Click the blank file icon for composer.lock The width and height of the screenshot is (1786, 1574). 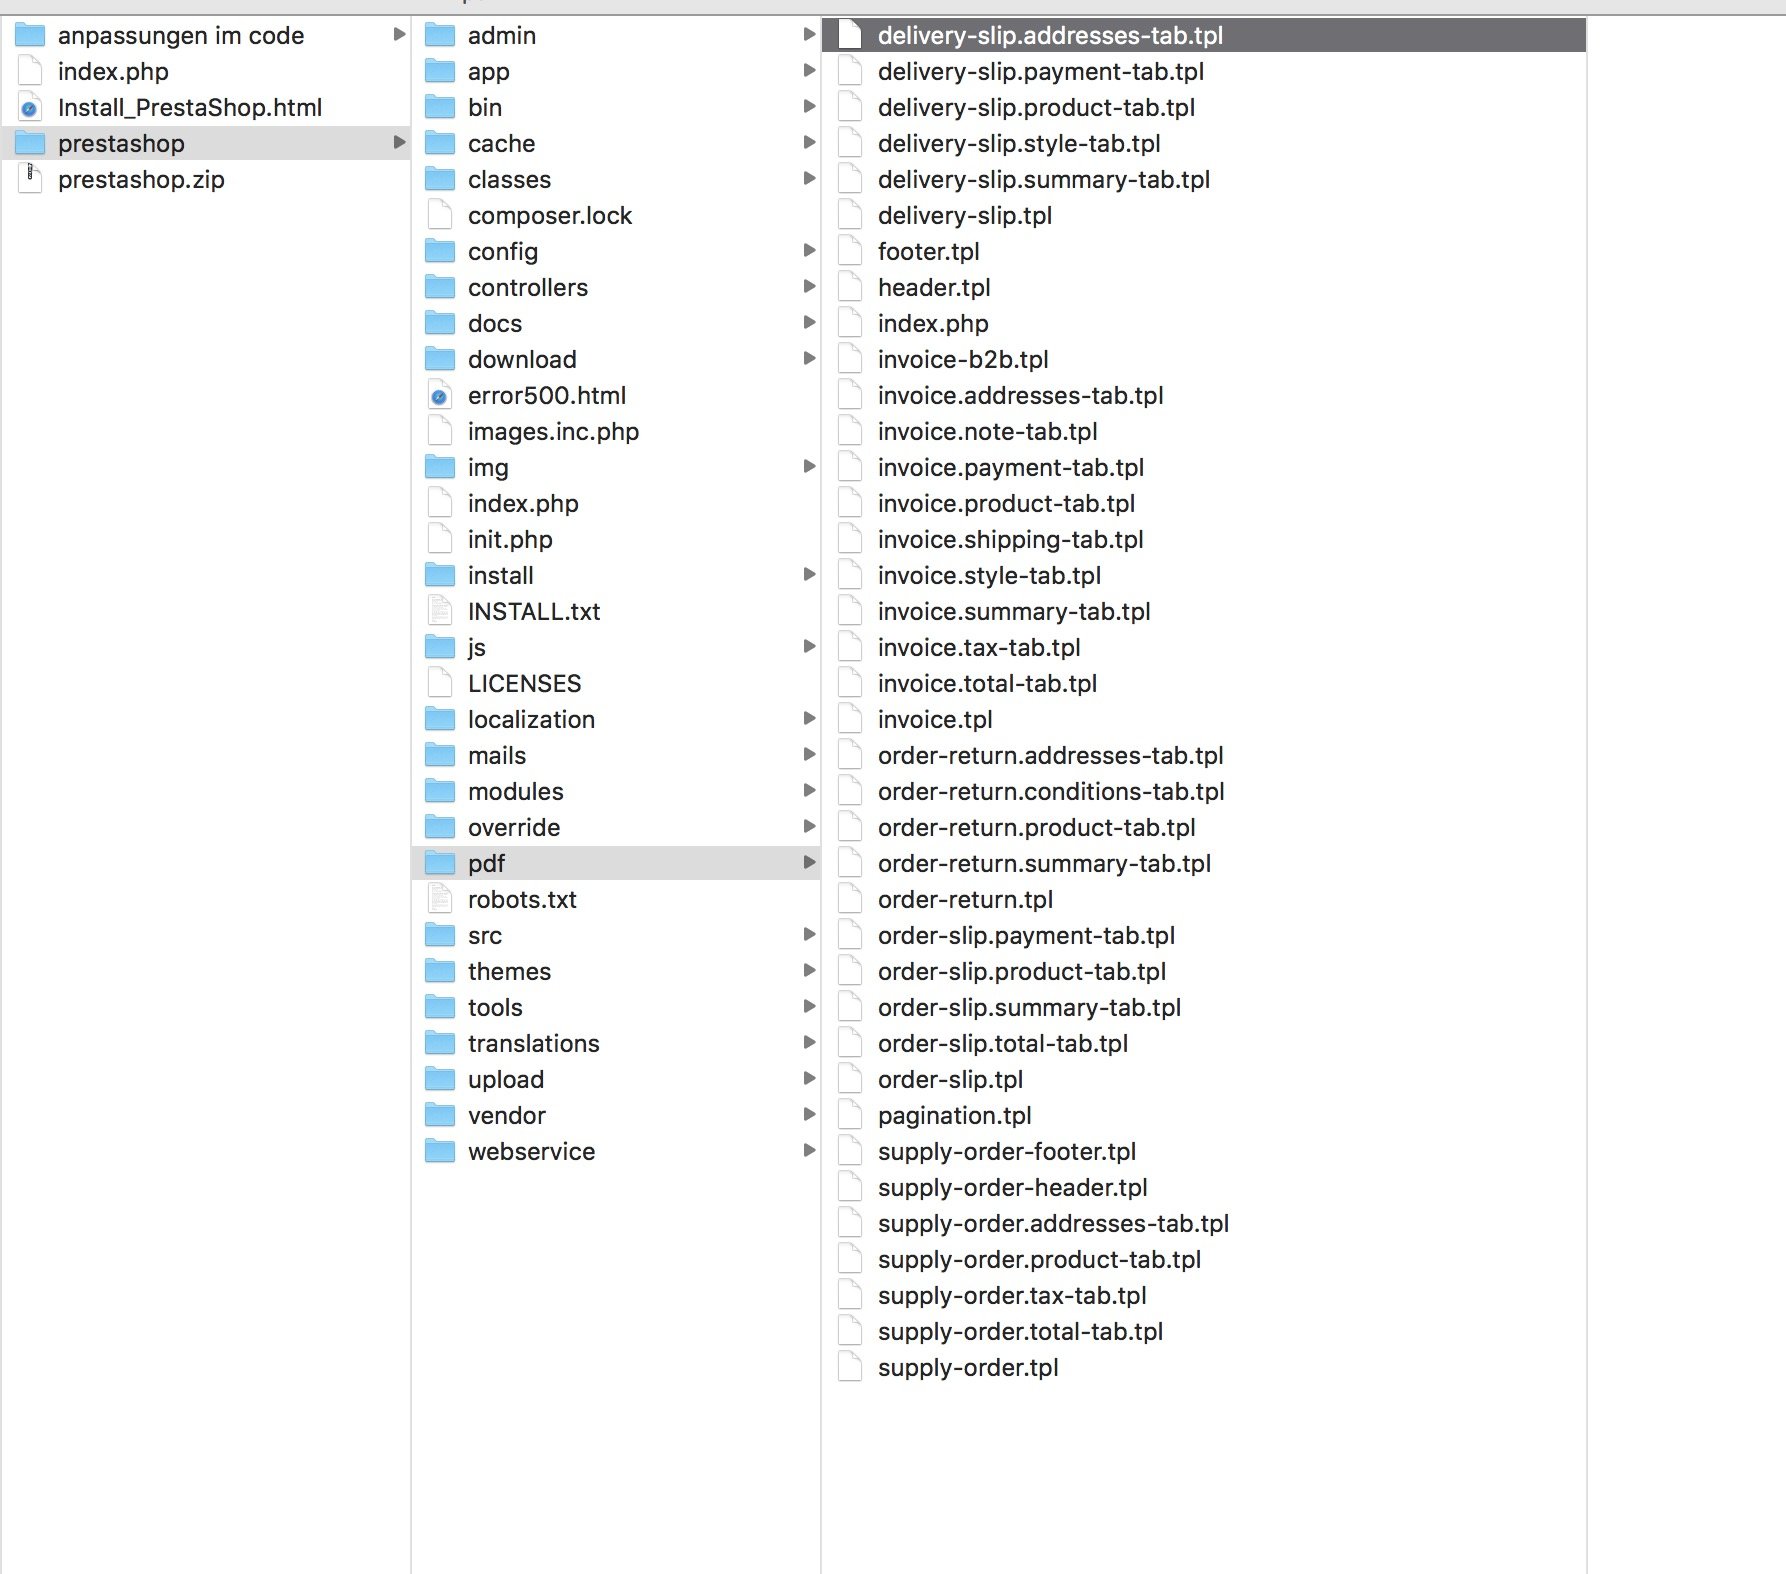tap(440, 216)
